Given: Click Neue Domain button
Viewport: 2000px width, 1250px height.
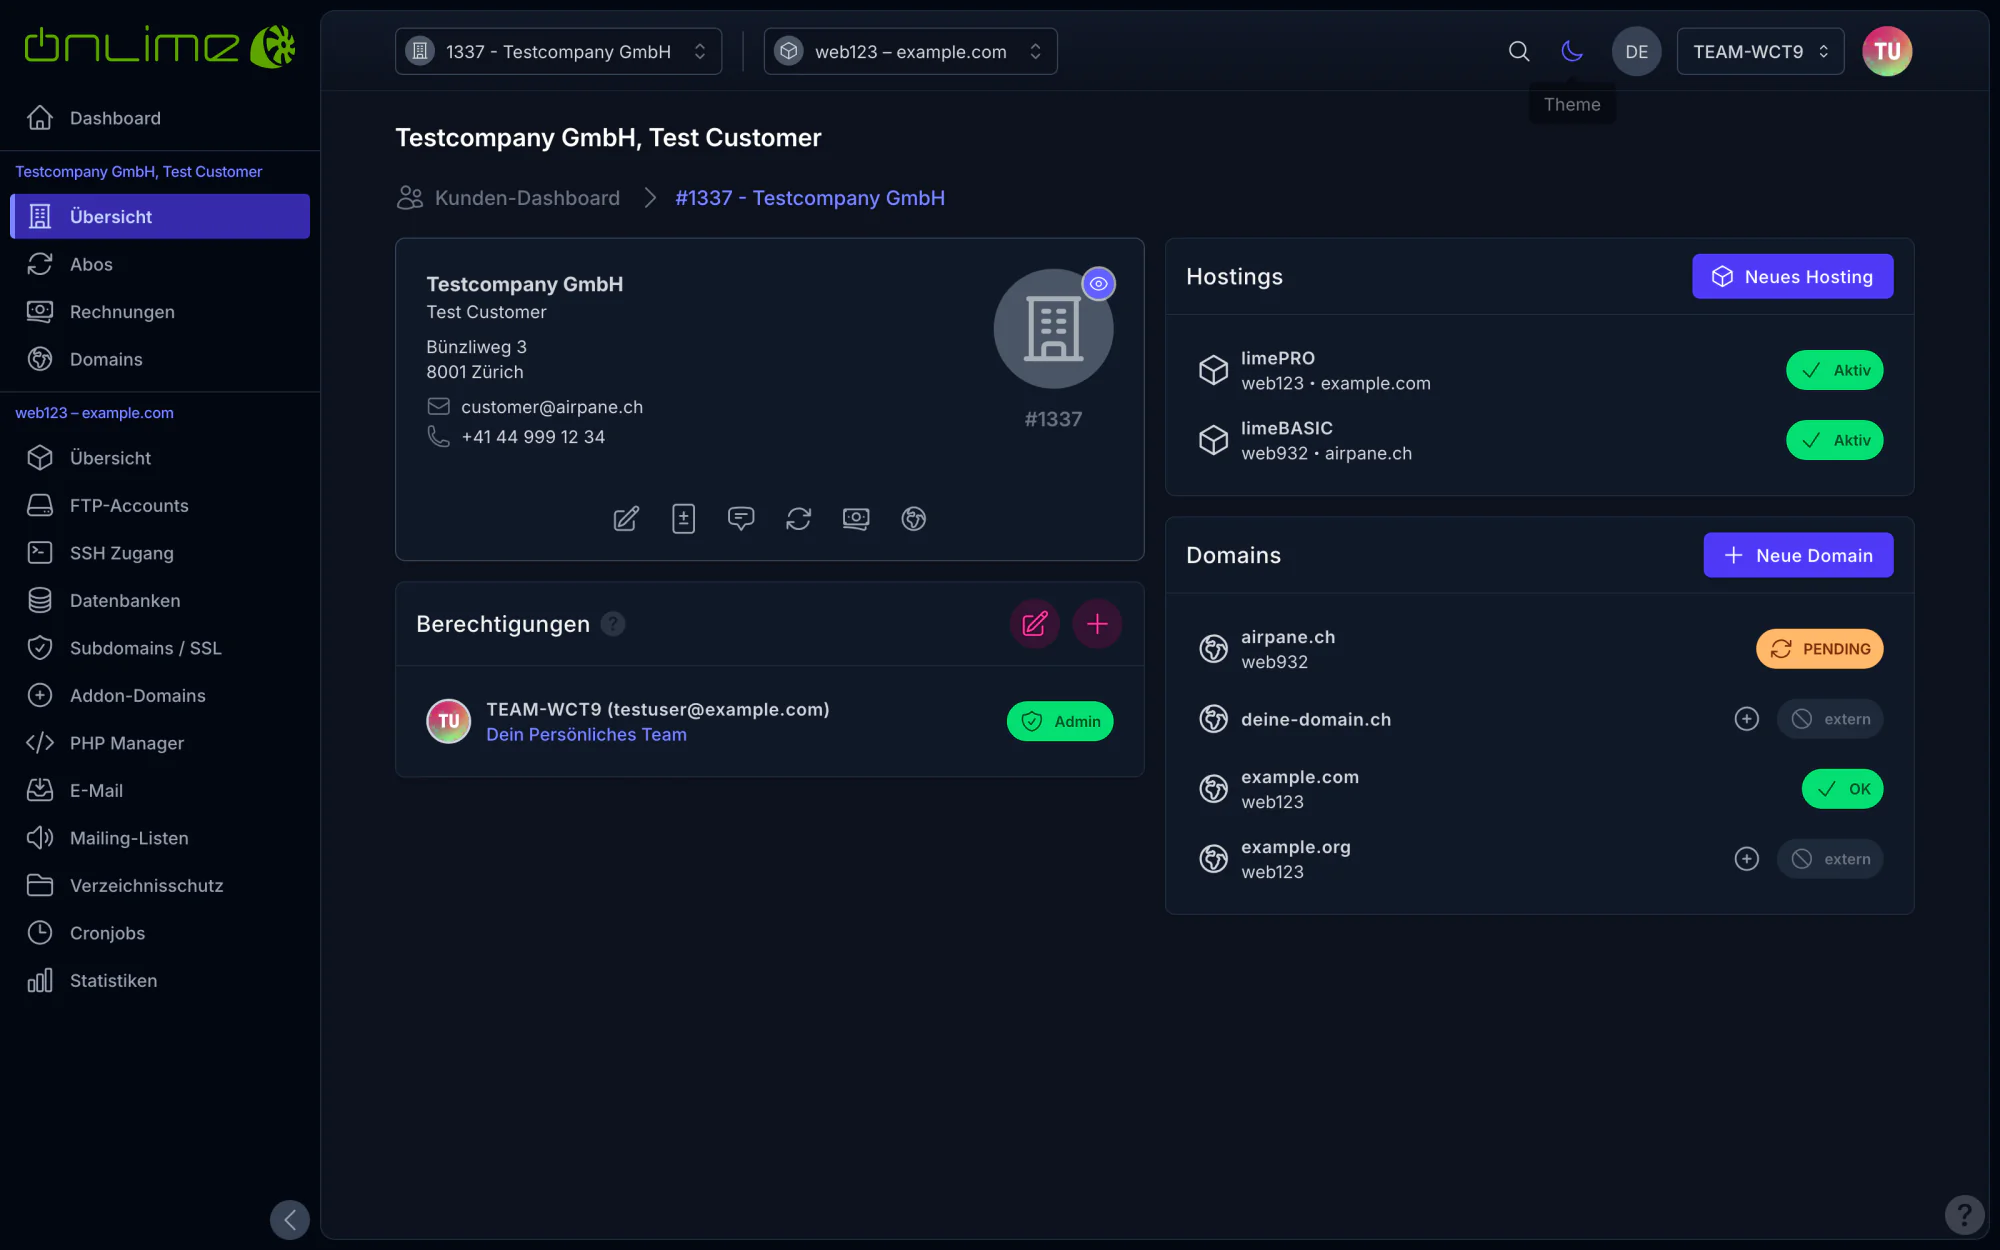Looking at the screenshot, I should click(1798, 555).
